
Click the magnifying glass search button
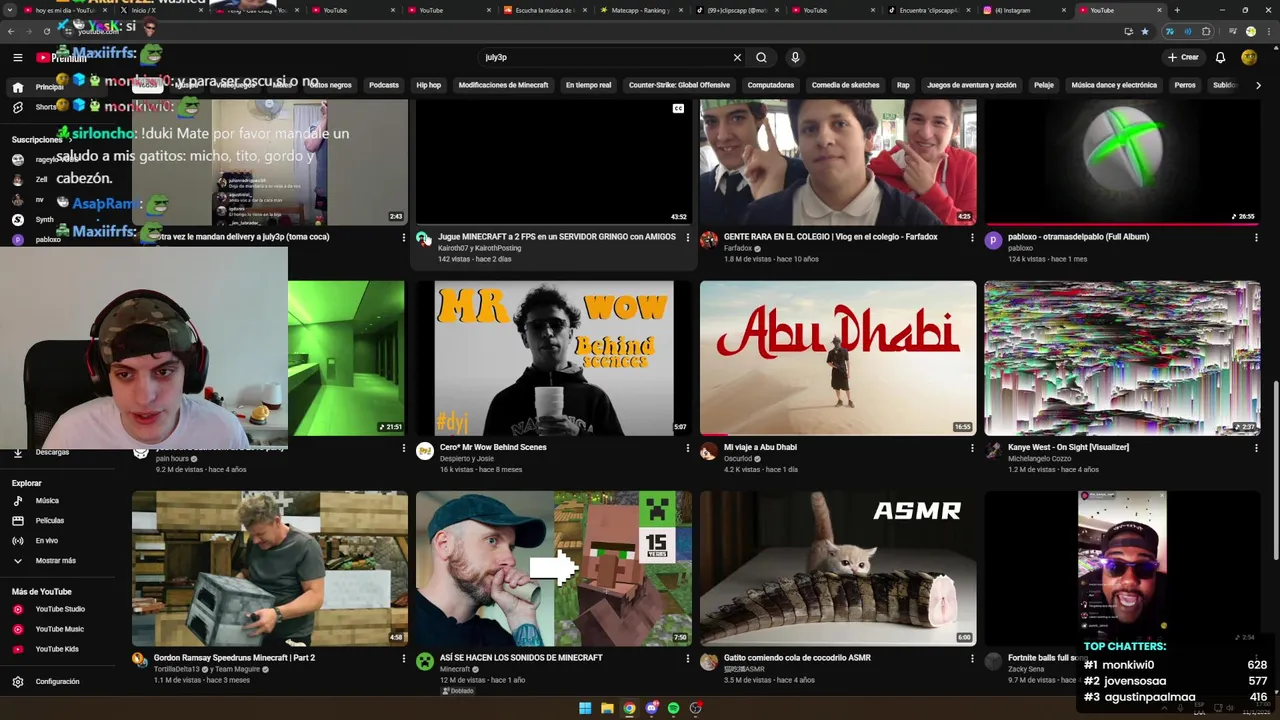(761, 57)
